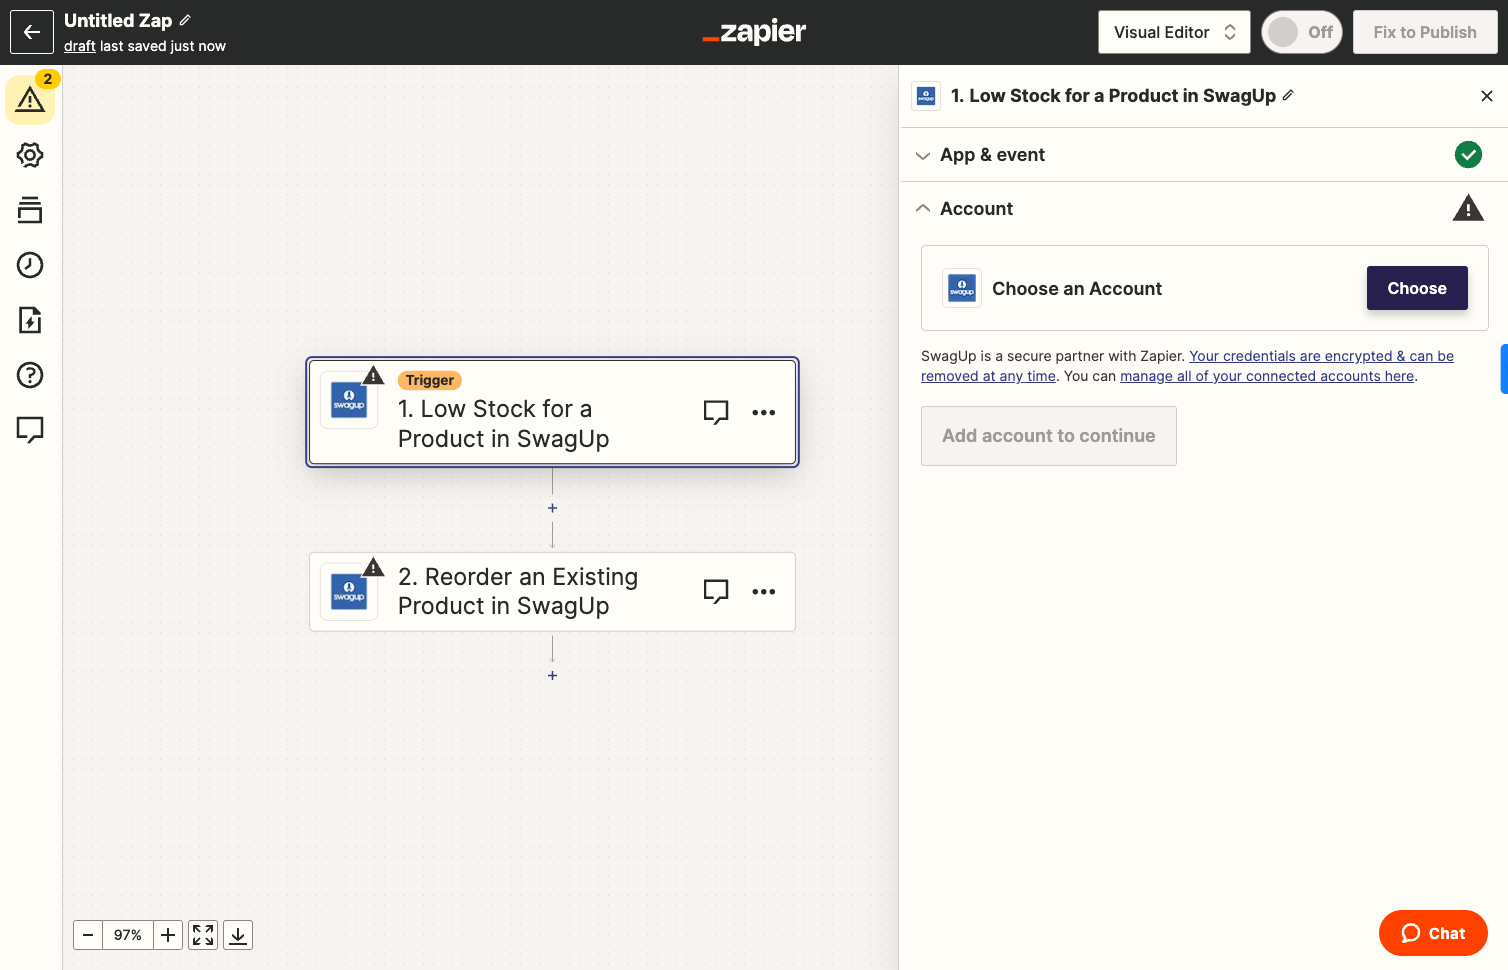Click the 97% zoom level field

pos(128,935)
